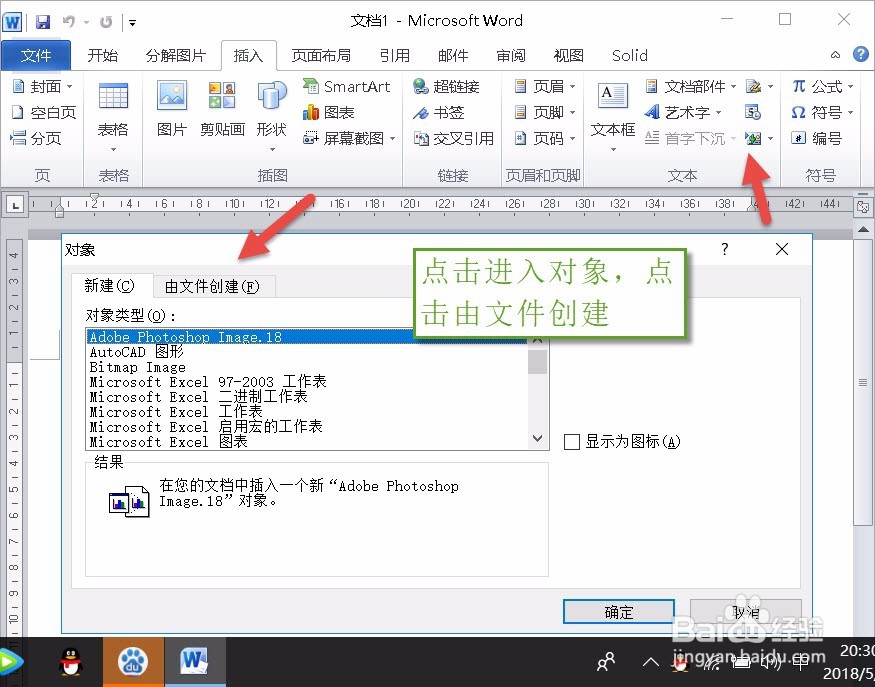The width and height of the screenshot is (875, 687).
Task: Click the signature line icon in Text group
Action: click(x=753, y=87)
